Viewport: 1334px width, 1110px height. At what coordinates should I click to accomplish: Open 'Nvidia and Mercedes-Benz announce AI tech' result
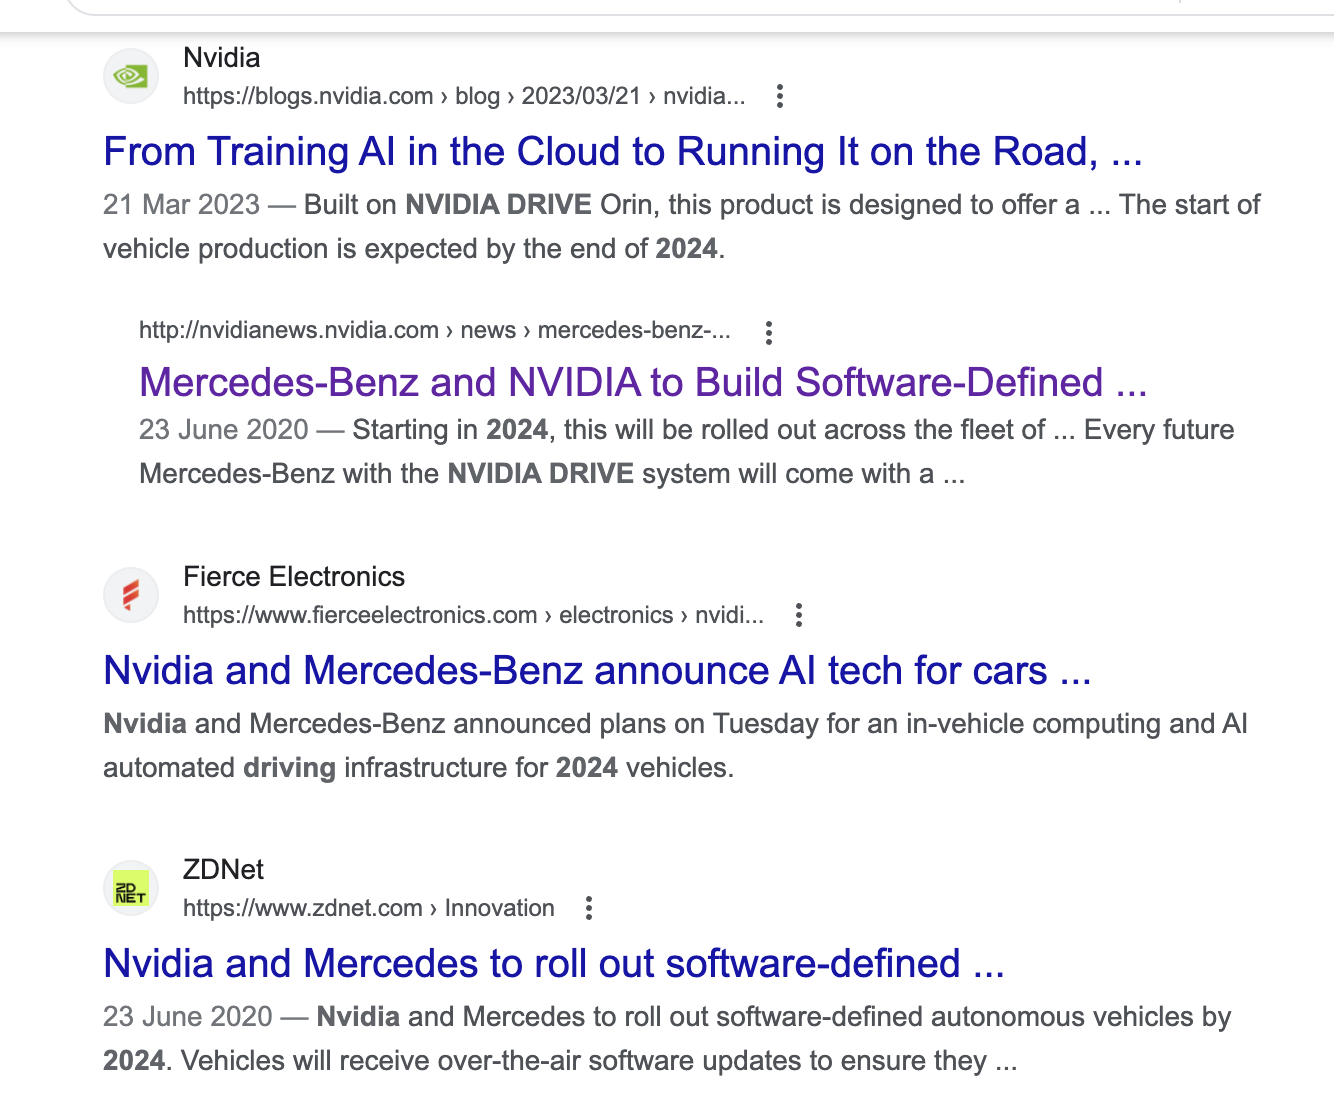tap(597, 671)
